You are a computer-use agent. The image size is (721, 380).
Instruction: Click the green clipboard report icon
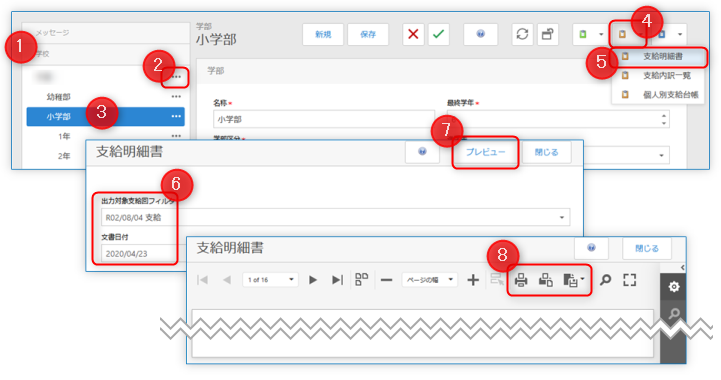pos(583,35)
